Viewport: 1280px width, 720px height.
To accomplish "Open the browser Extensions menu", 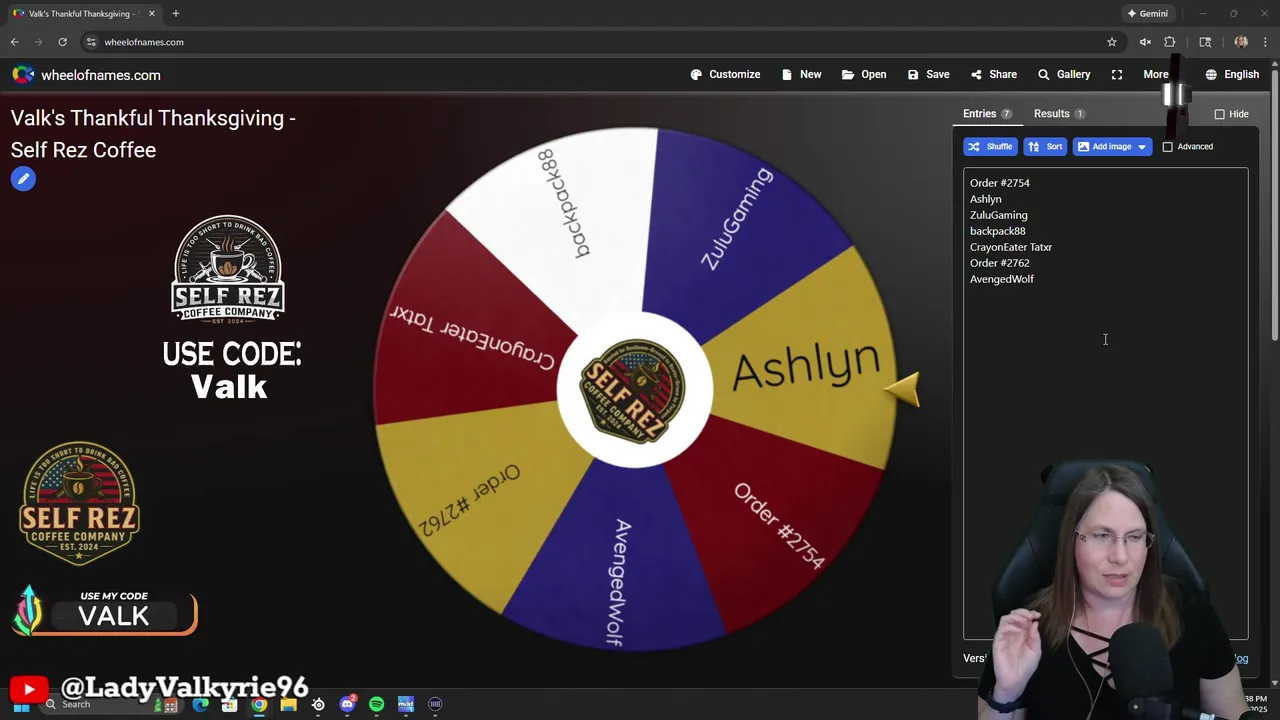I will point(1169,42).
